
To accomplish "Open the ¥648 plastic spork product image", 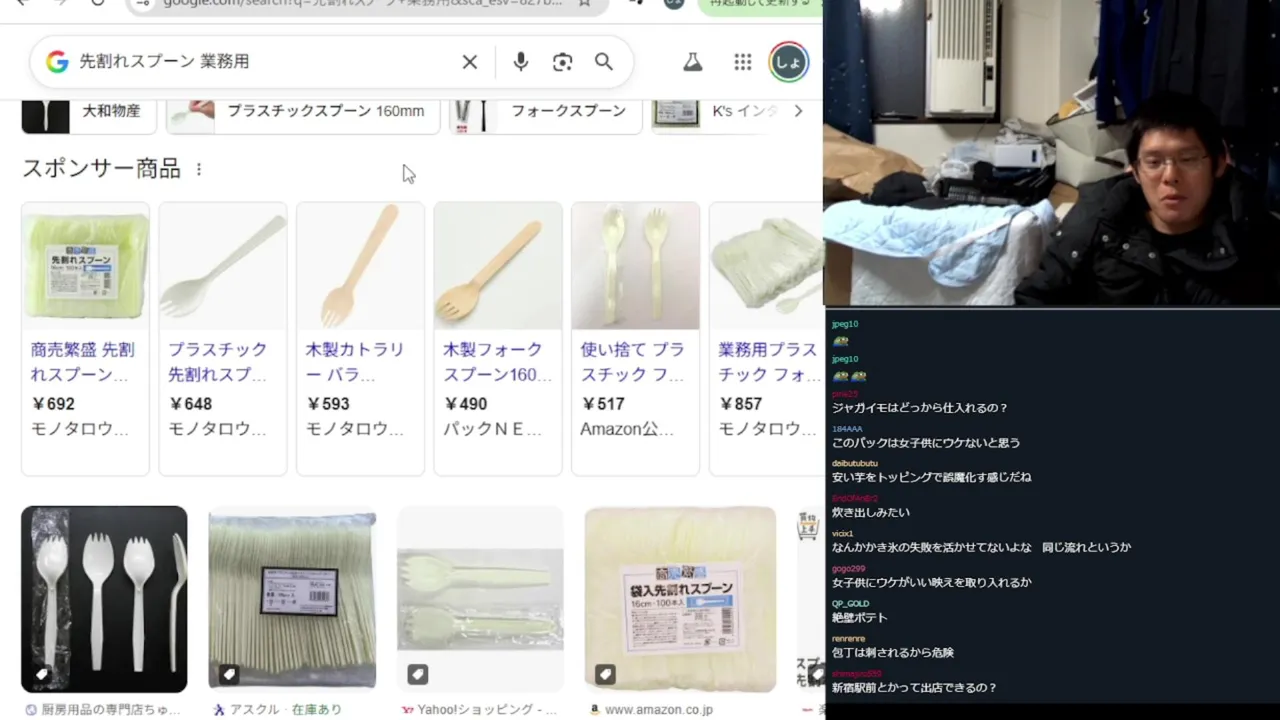I will click(223, 266).
